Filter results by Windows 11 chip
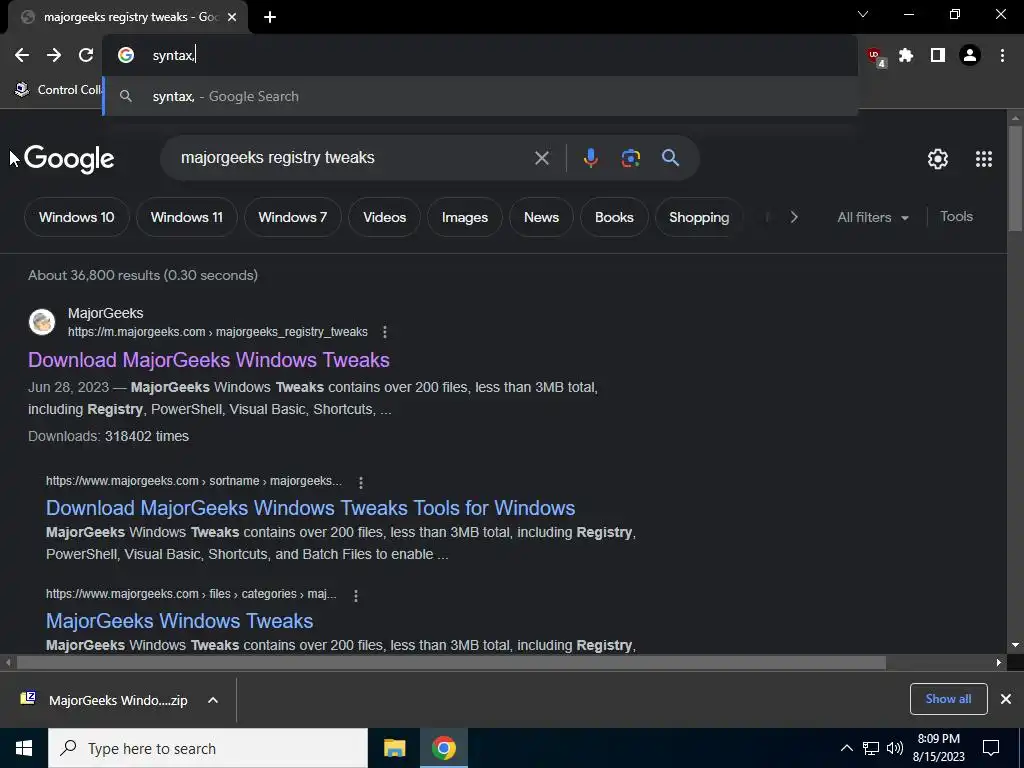This screenshot has width=1024, height=768. [x=187, y=217]
